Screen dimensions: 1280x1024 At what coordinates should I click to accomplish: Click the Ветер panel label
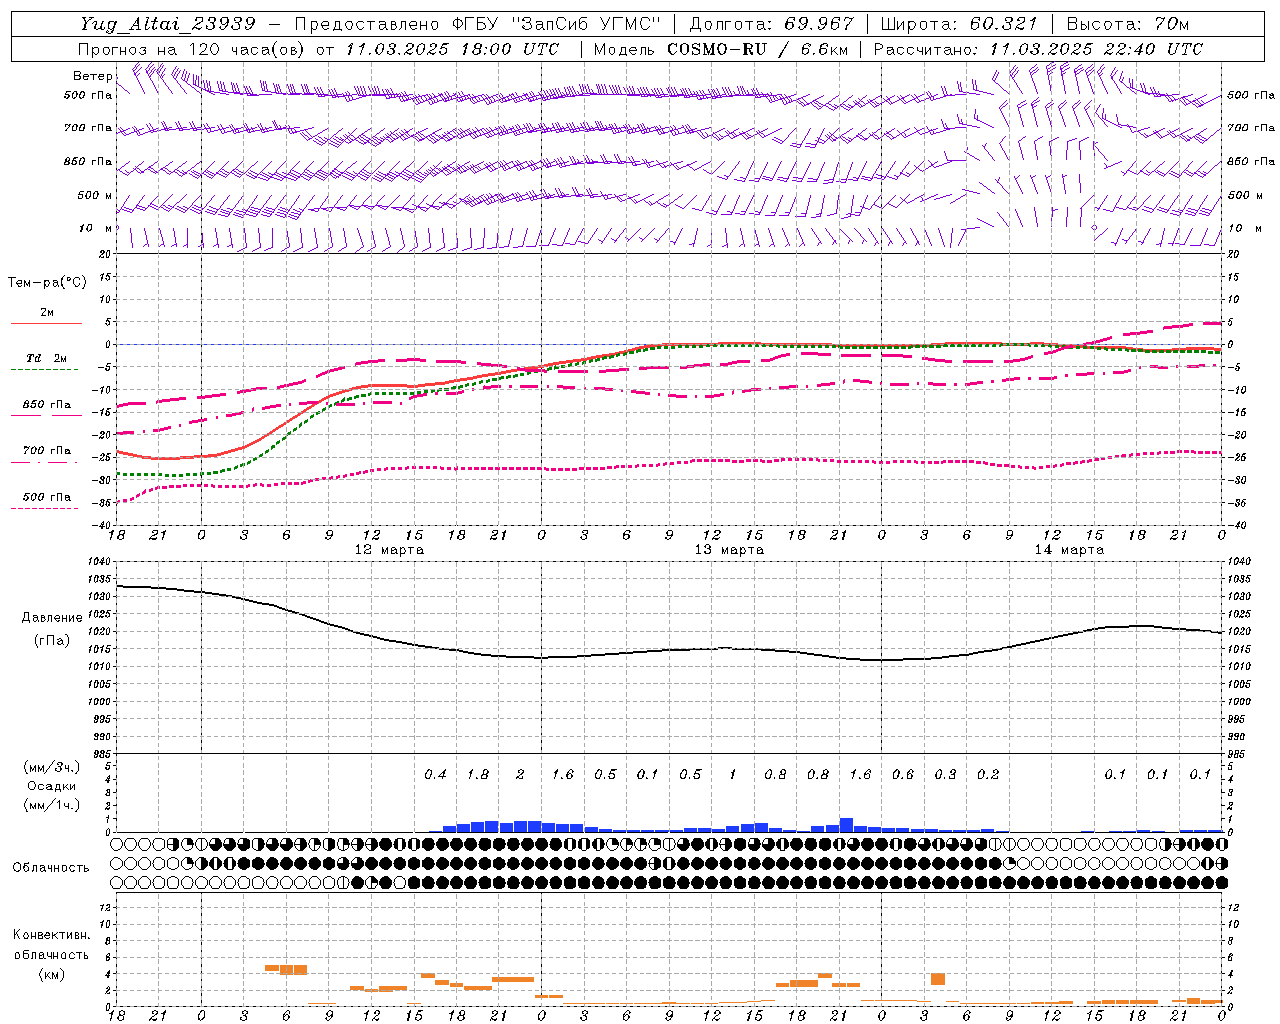point(93,76)
